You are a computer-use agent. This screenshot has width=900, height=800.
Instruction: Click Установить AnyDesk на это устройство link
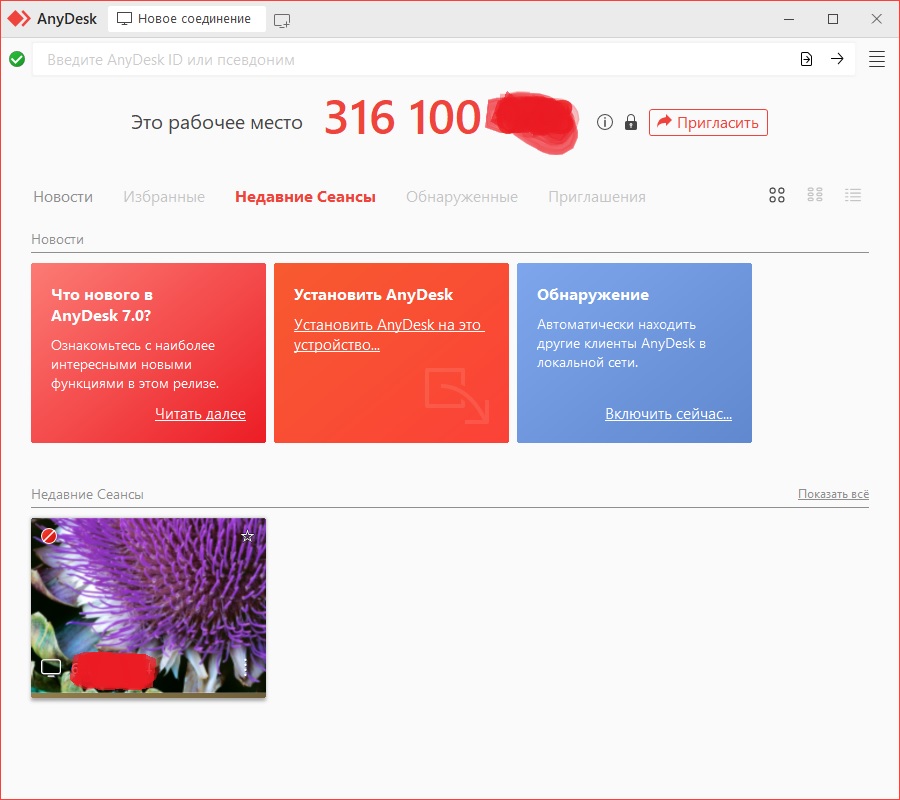pyautogui.click(x=389, y=335)
